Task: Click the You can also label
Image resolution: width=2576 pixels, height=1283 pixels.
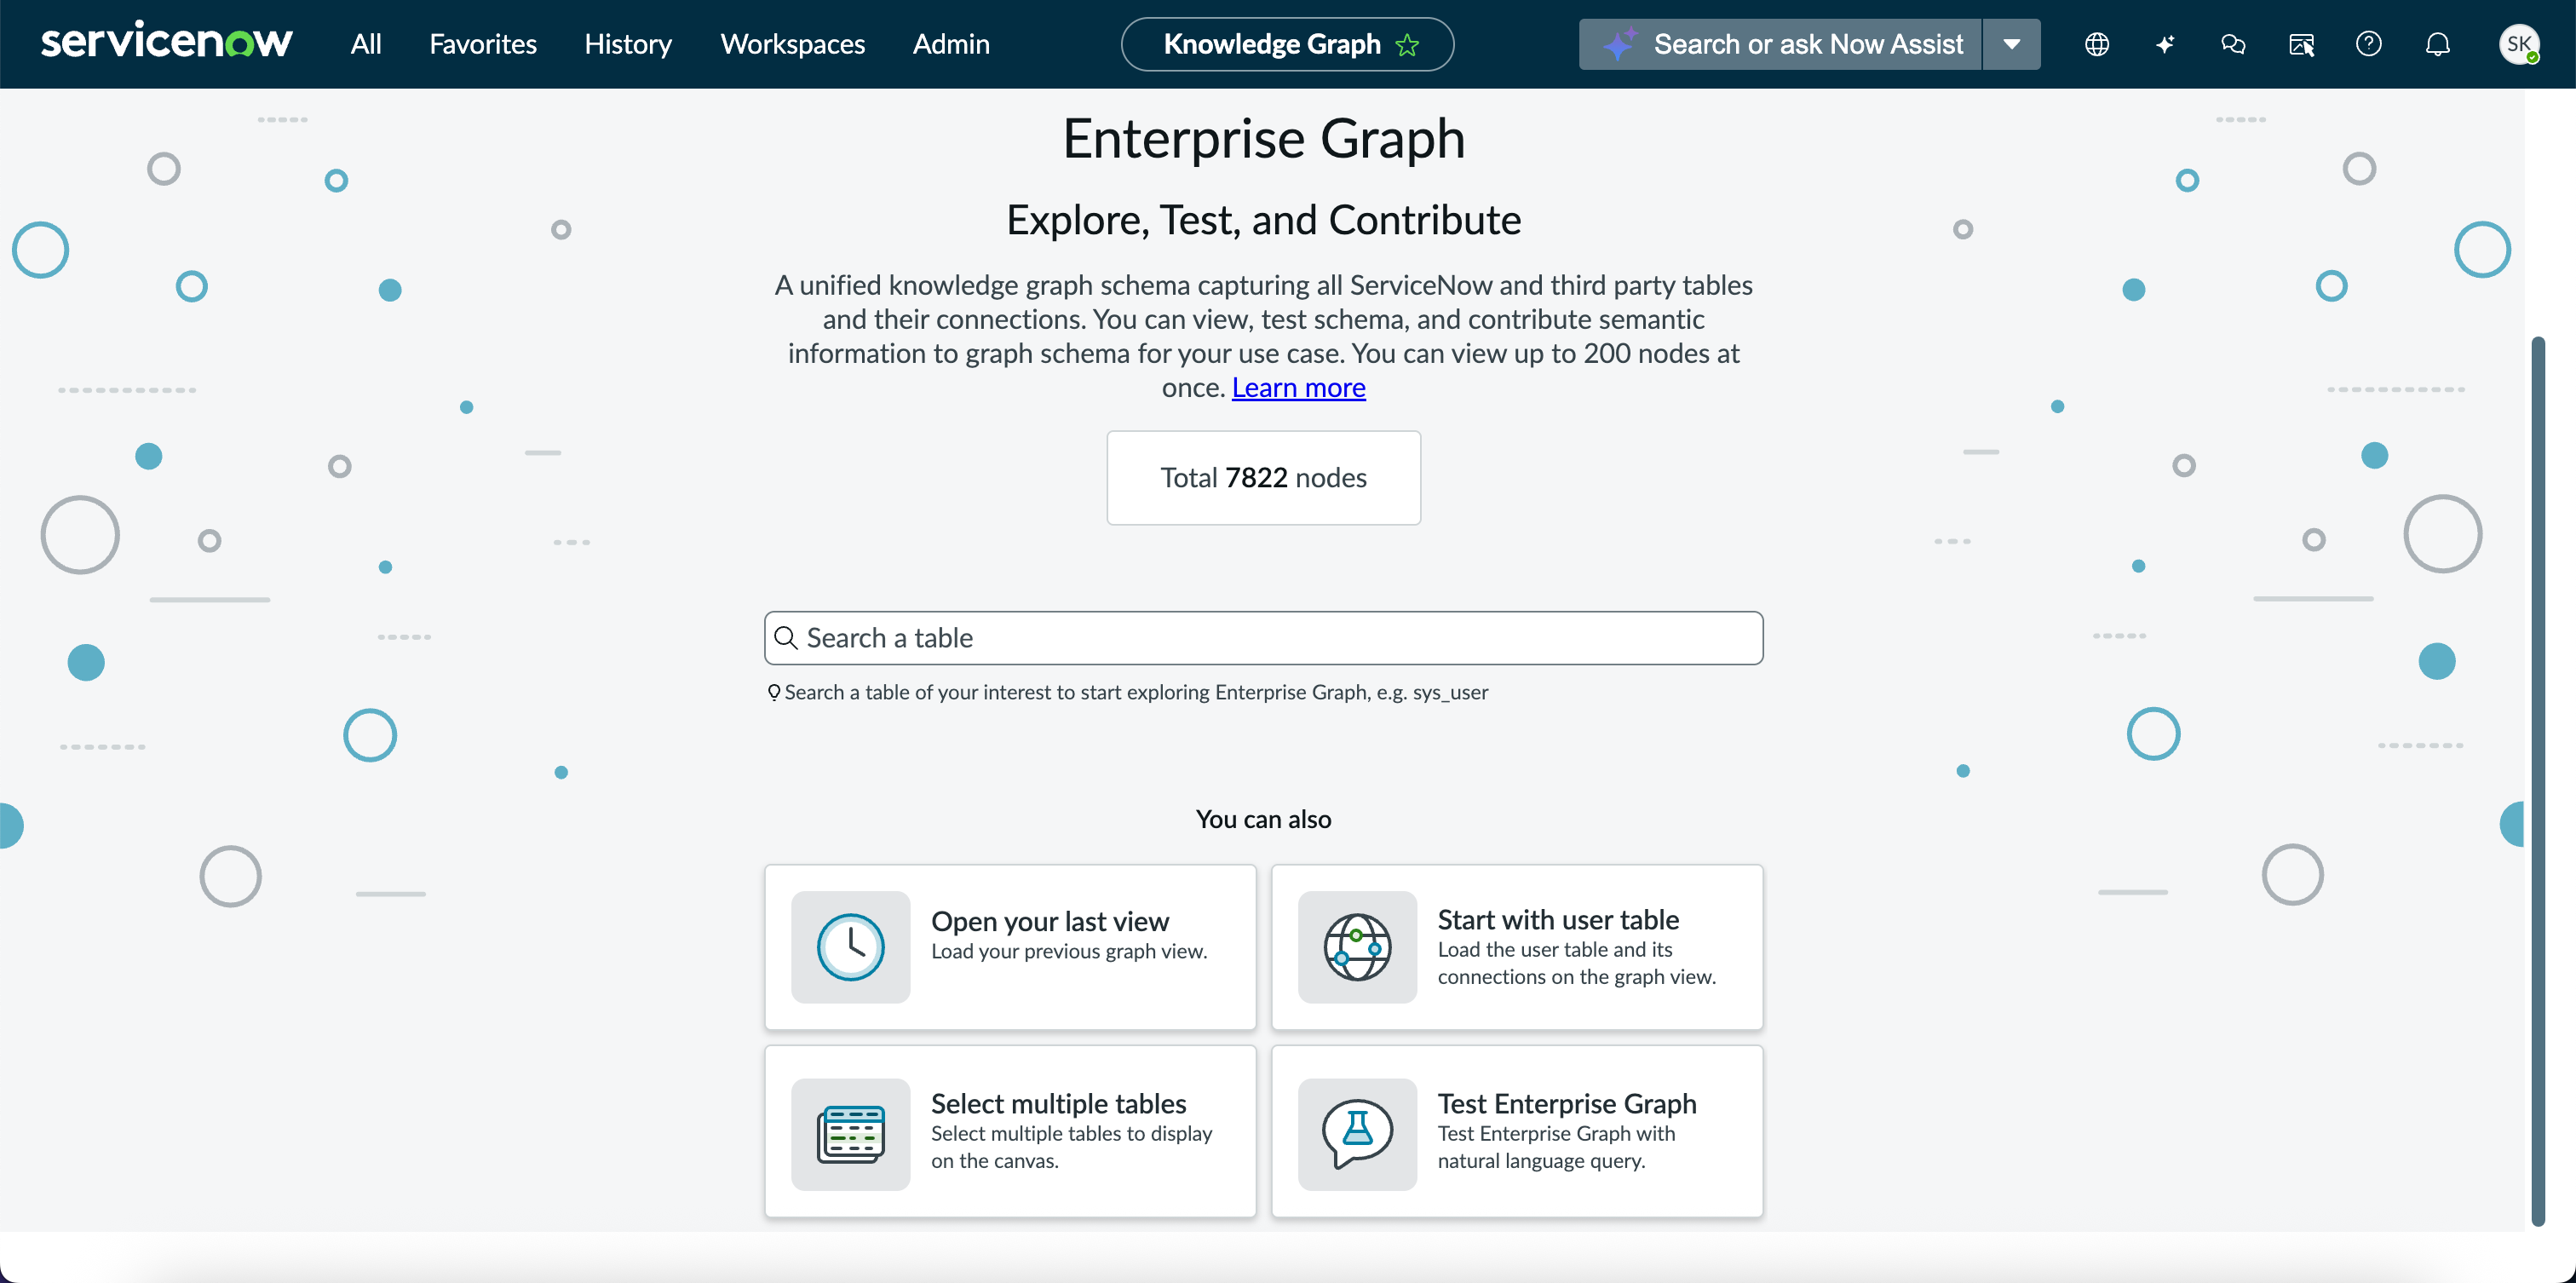Action: pyautogui.click(x=1263, y=819)
